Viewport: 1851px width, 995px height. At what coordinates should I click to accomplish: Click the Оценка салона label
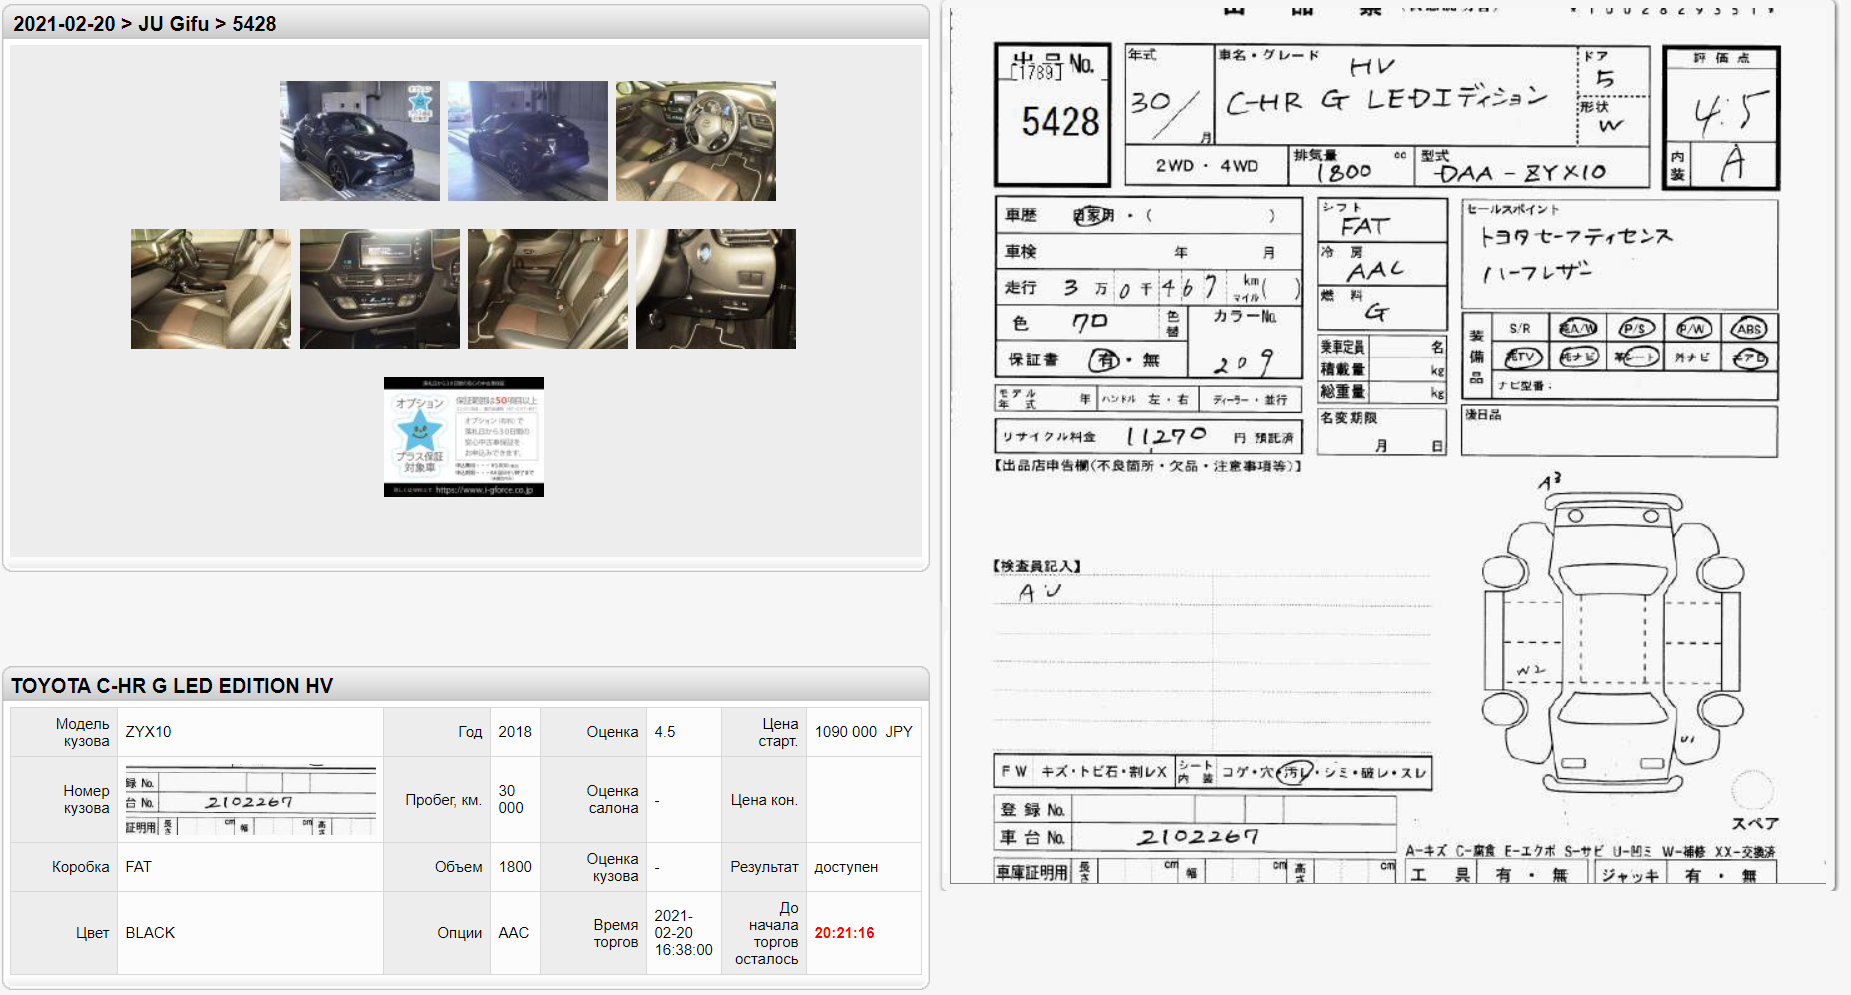[612, 799]
